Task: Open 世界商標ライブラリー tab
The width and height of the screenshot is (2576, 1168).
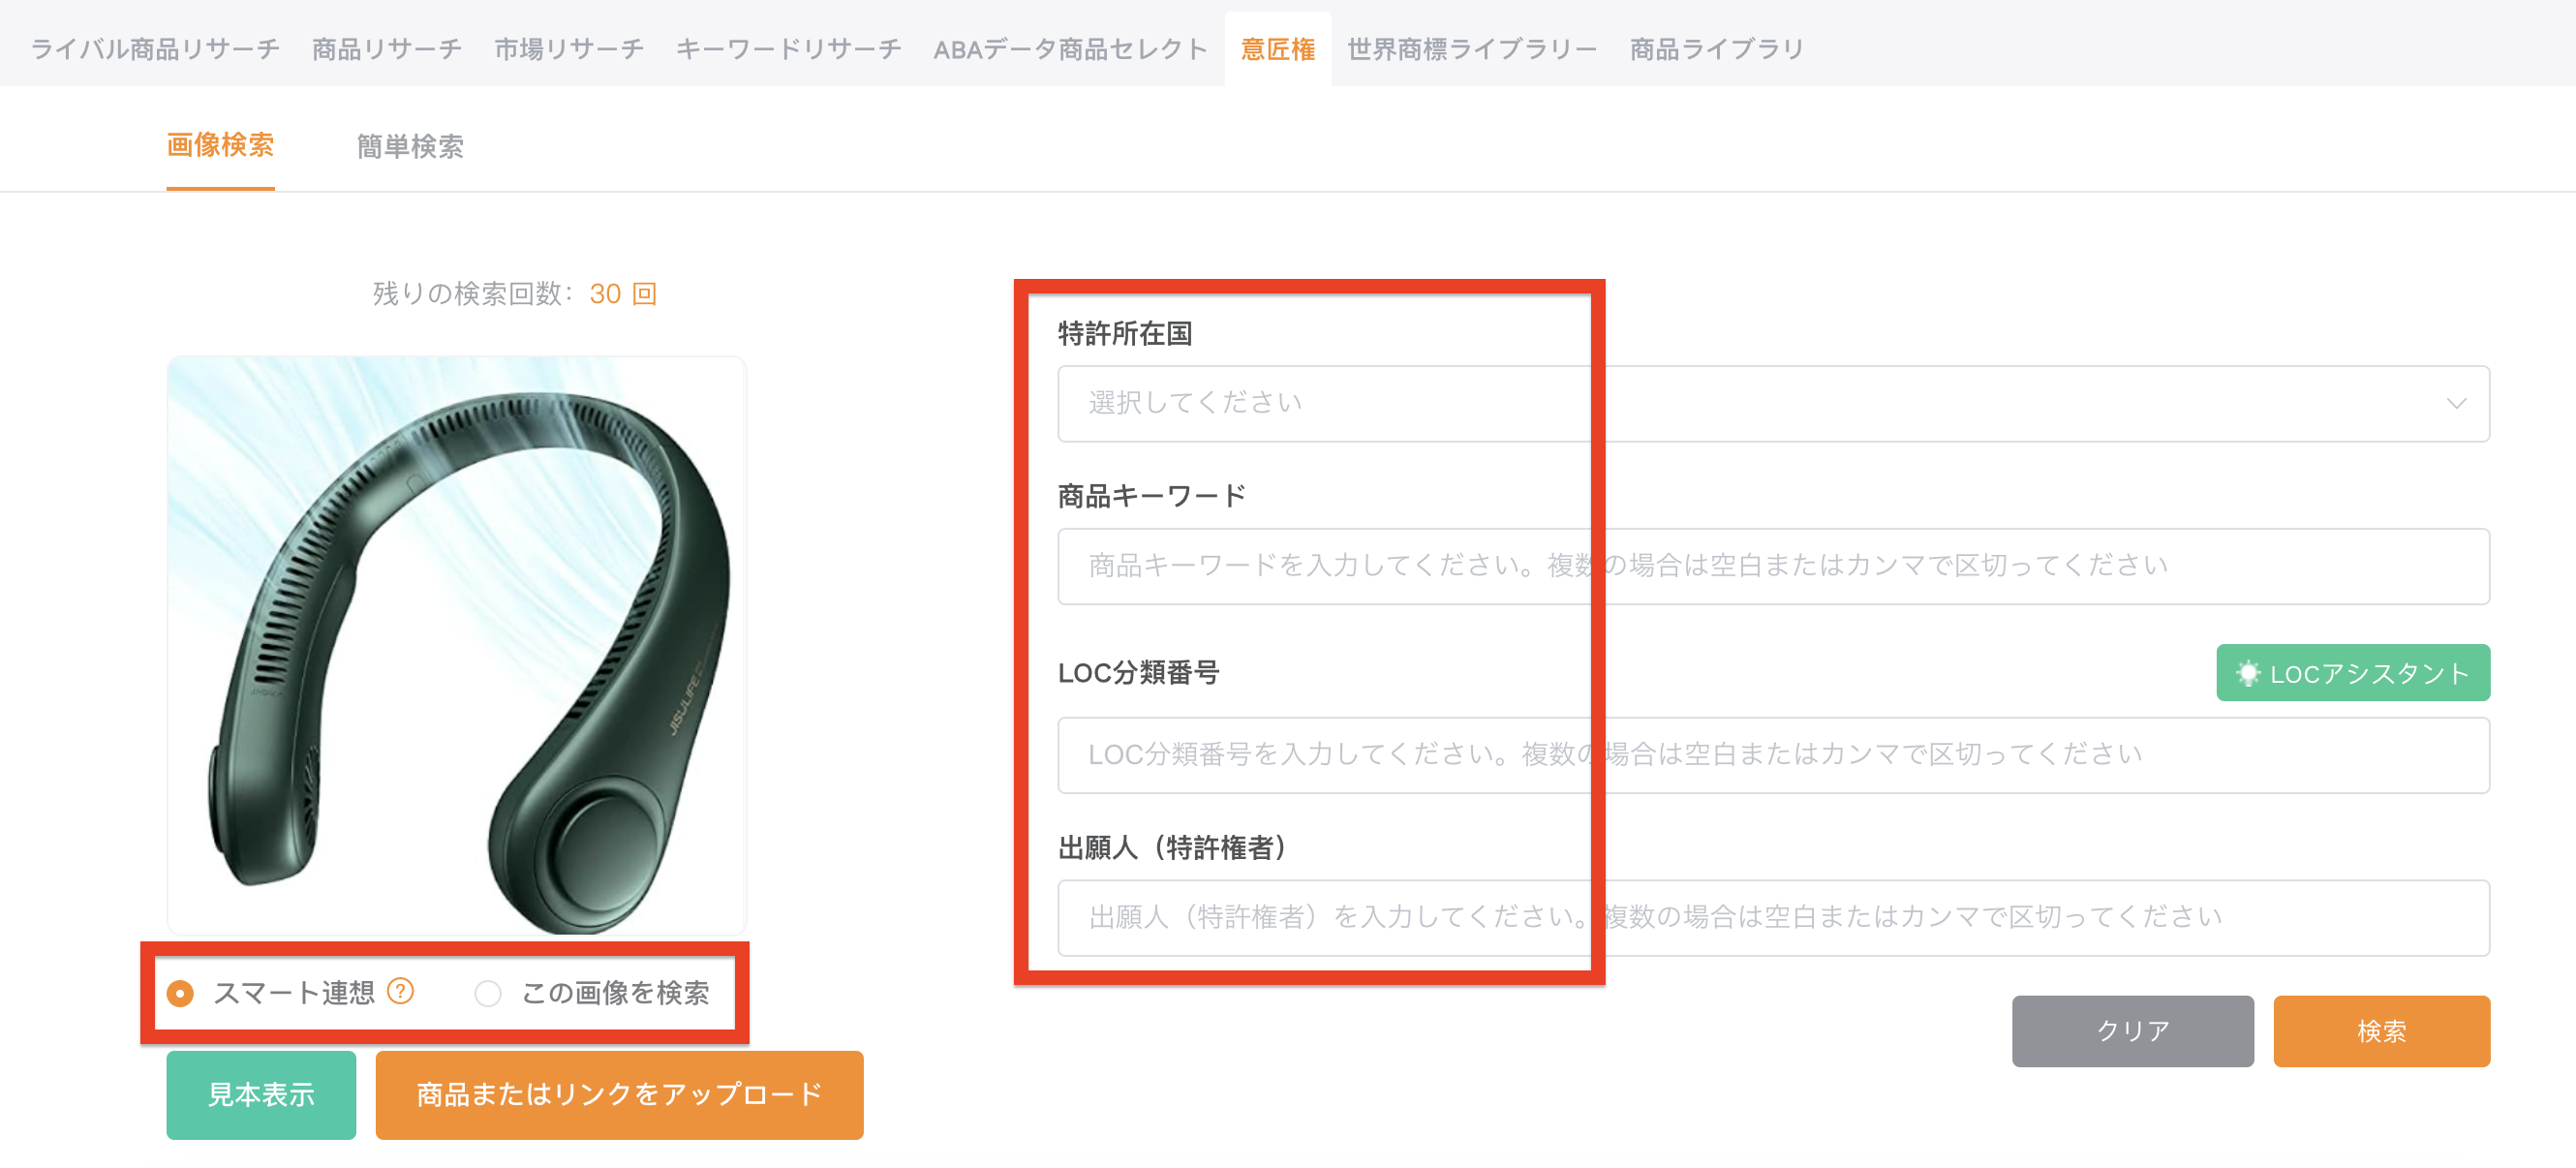Action: 1472,49
